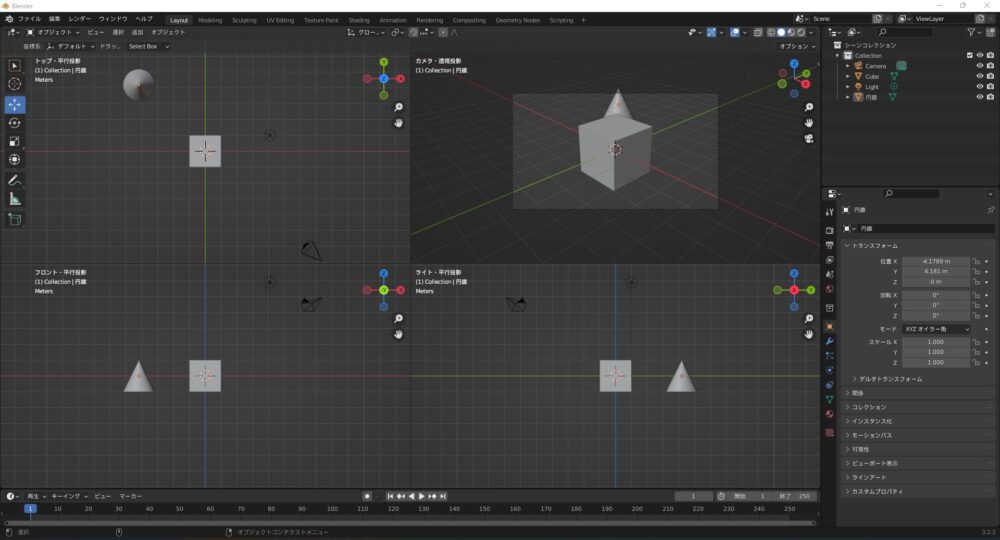The height and width of the screenshot is (540, 1000).
Task: Toggle Collection exclude checkbox
Action: coord(969,55)
